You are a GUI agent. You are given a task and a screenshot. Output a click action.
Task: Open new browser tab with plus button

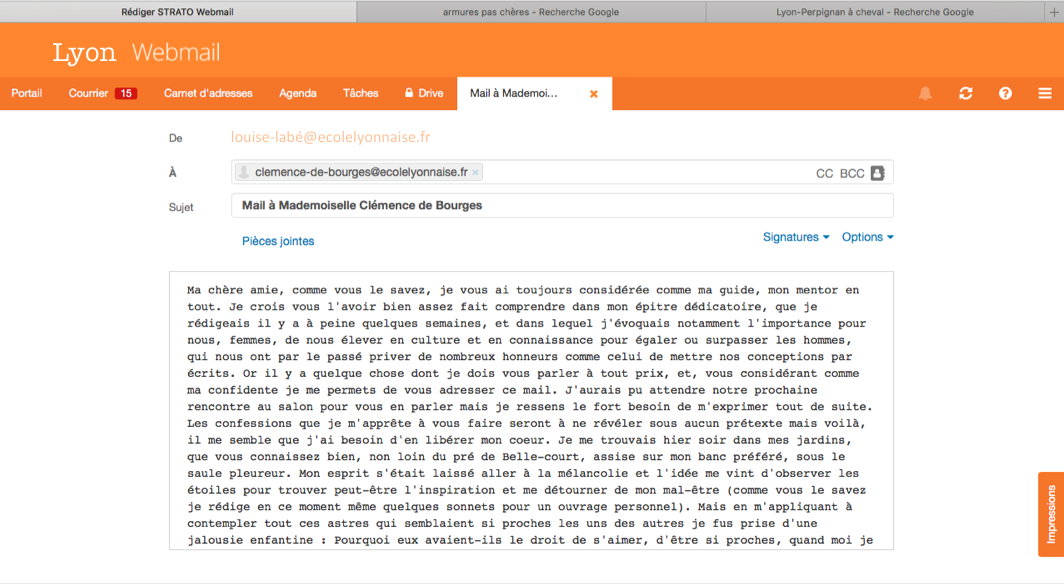[1054, 12]
